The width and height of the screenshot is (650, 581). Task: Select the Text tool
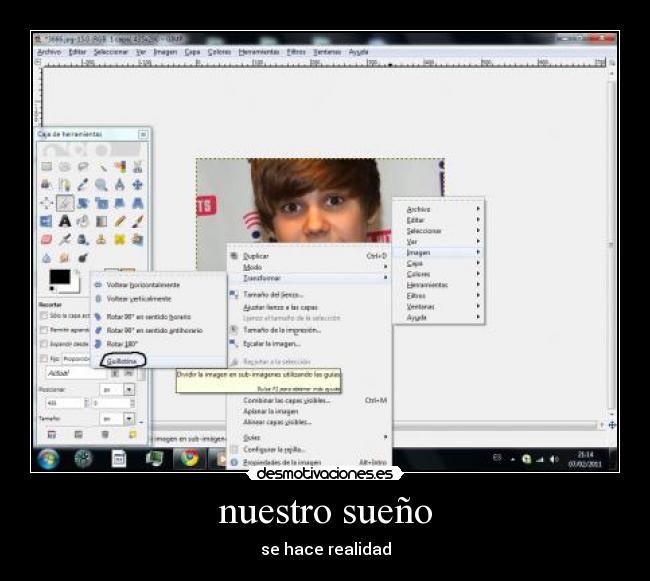click(x=64, y=221)
